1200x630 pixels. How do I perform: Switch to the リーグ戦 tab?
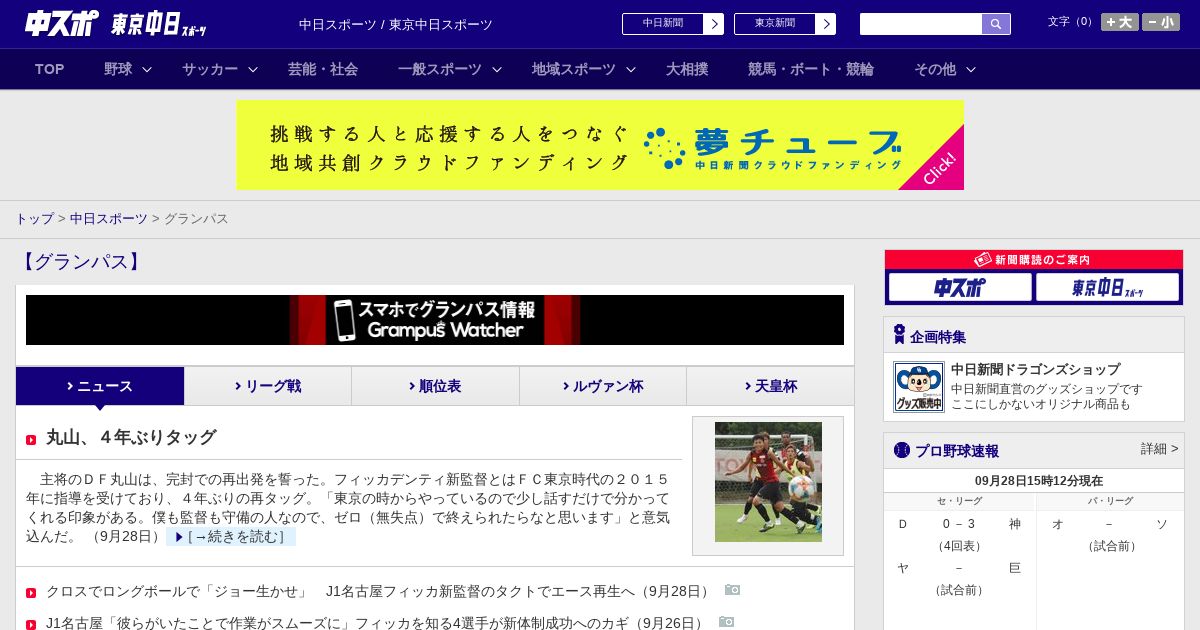pos(268,386)
